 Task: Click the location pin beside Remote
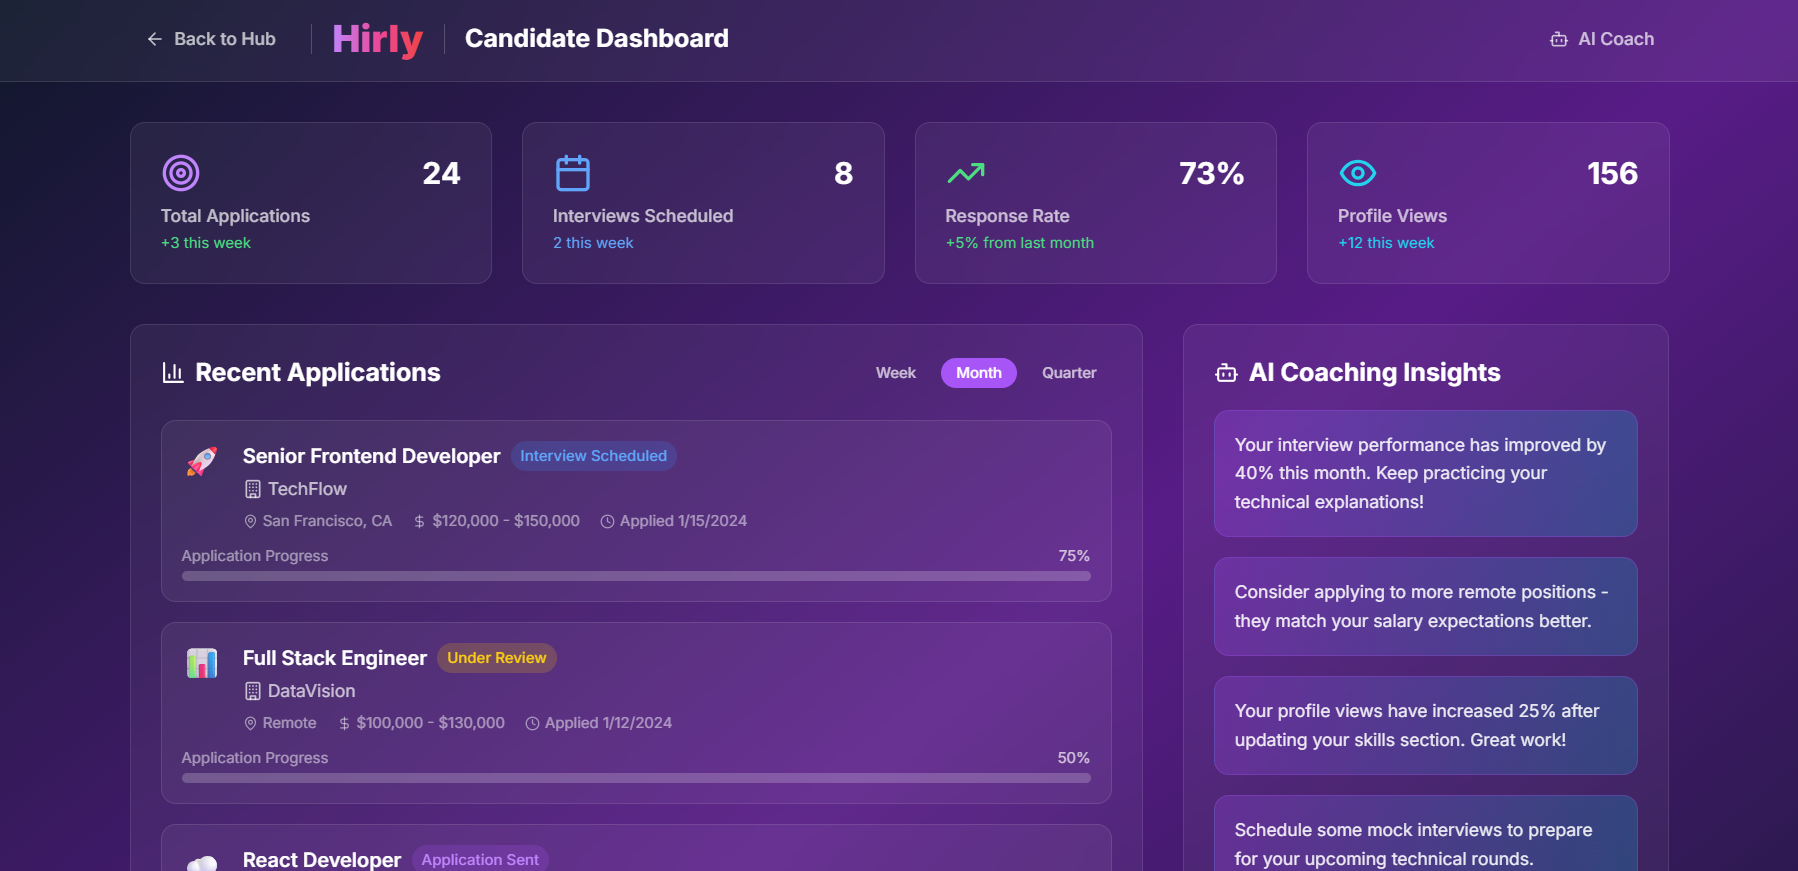250,723
